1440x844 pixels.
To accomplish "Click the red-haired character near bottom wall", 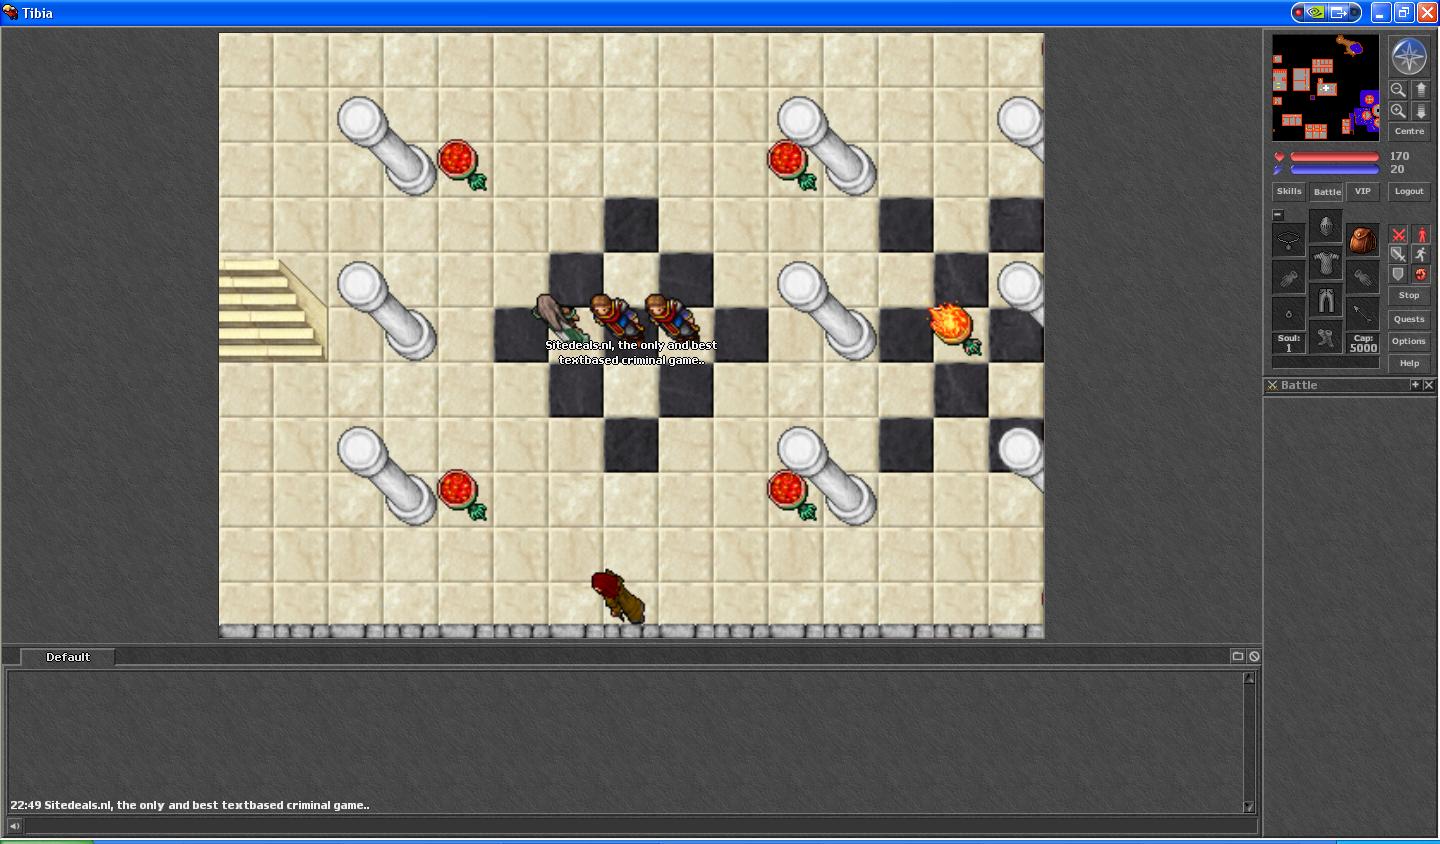I will pos(617,596).
